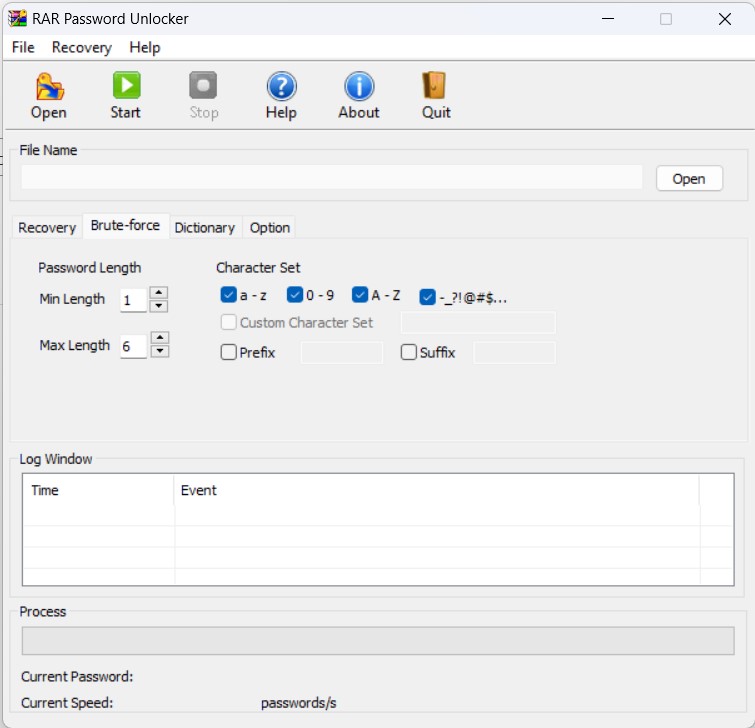Enable the Custom Character Set checkbox
Image resolution: width=755 pixels, height=728 pixels.
point(228,322)
